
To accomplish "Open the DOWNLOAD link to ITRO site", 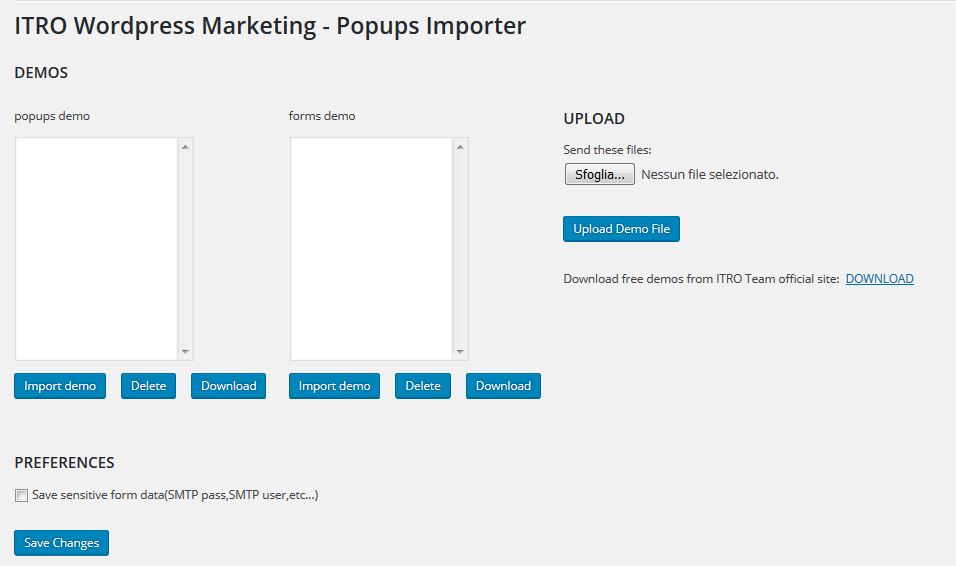I will pos(879,279).
